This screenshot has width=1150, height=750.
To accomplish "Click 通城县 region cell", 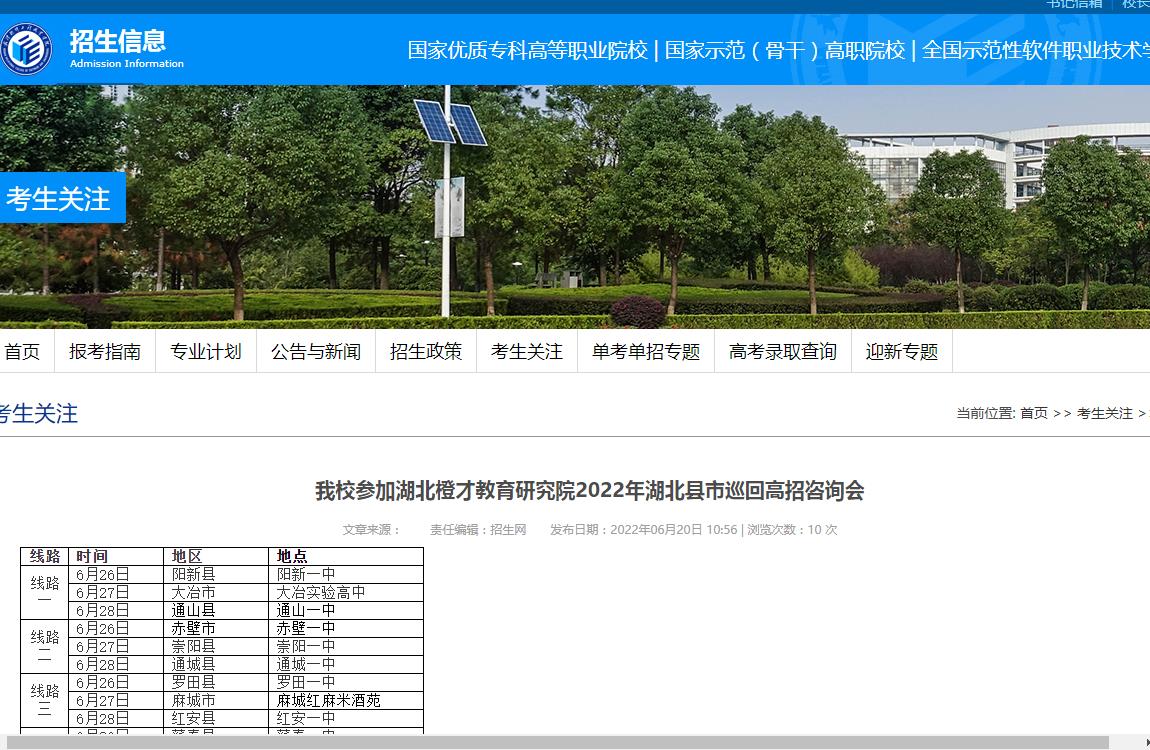I will 216,664.
